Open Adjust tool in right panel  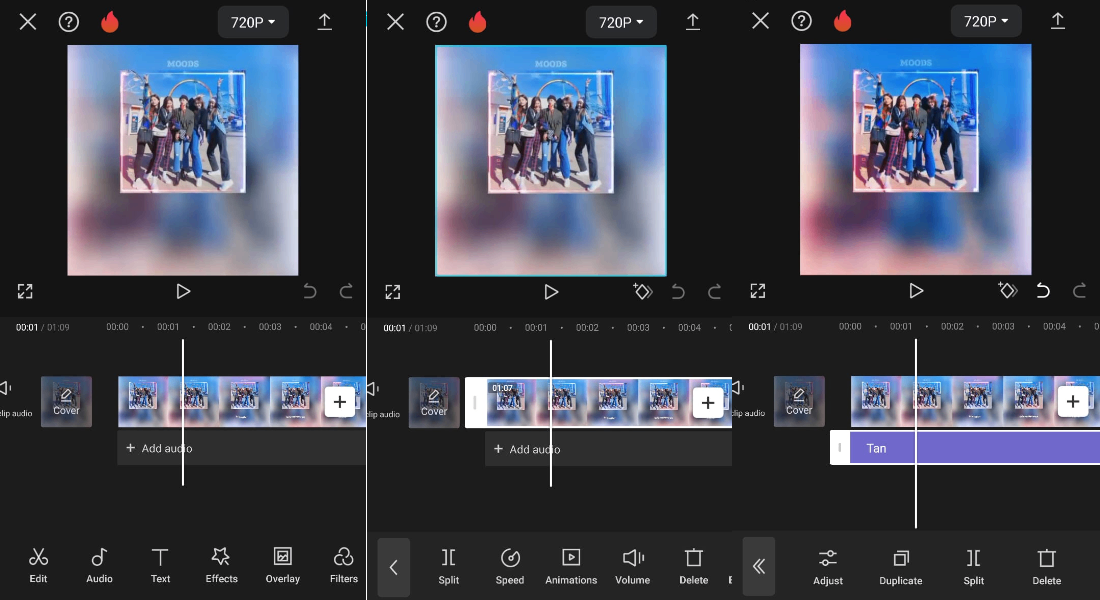(x=828, y=568)
